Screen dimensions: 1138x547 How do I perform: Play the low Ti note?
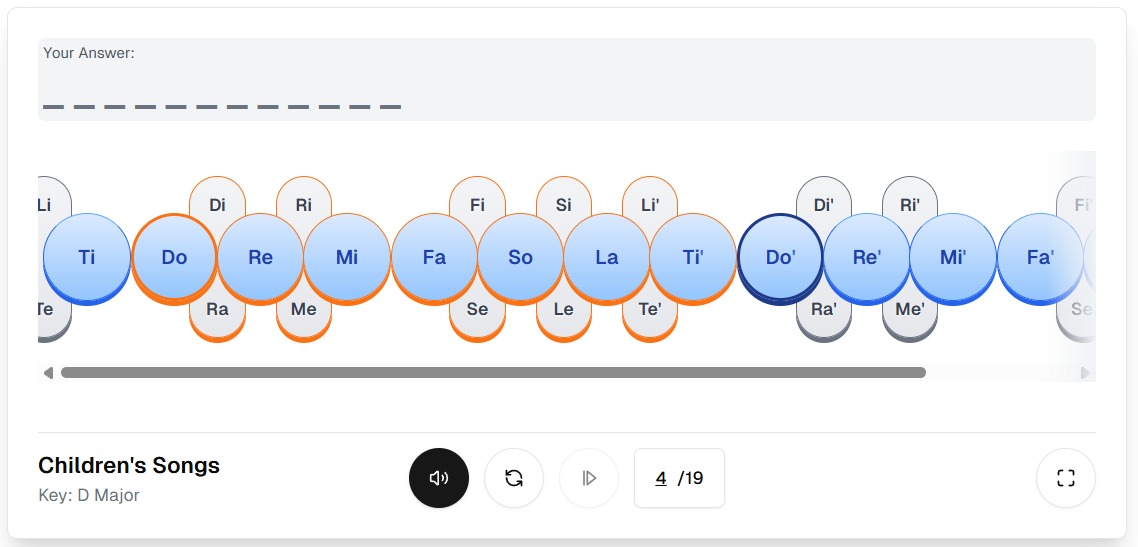[87, 257]
